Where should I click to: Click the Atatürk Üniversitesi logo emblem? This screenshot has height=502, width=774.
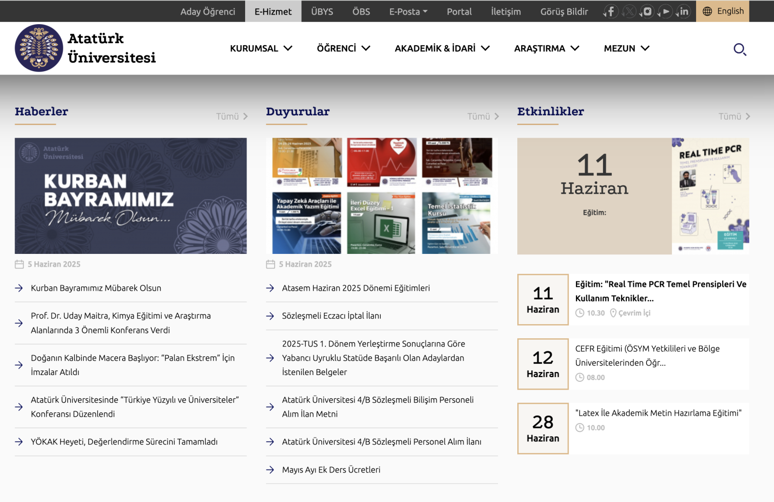tap(39, 48)
